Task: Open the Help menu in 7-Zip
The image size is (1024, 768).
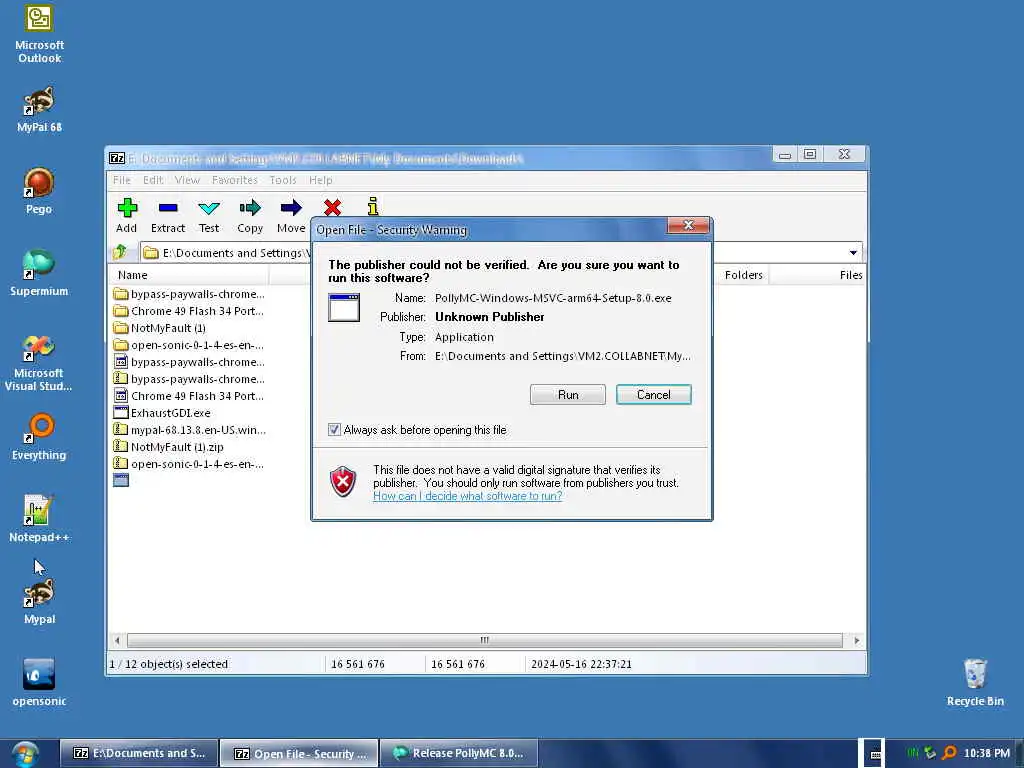Action: (321, 180)
